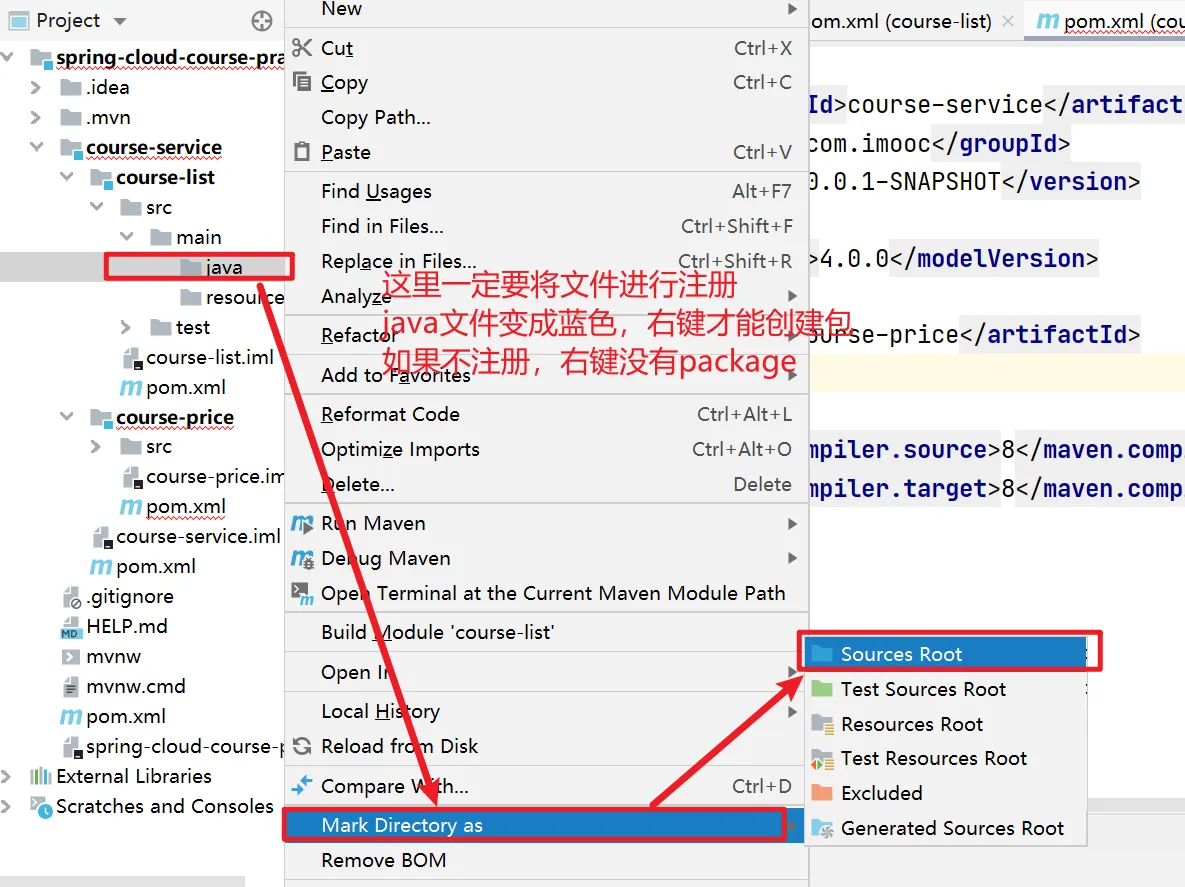The image size is (1185, 887).
Task: Click the HELP.md markdown file icon
Action: [x=70, y=627]
